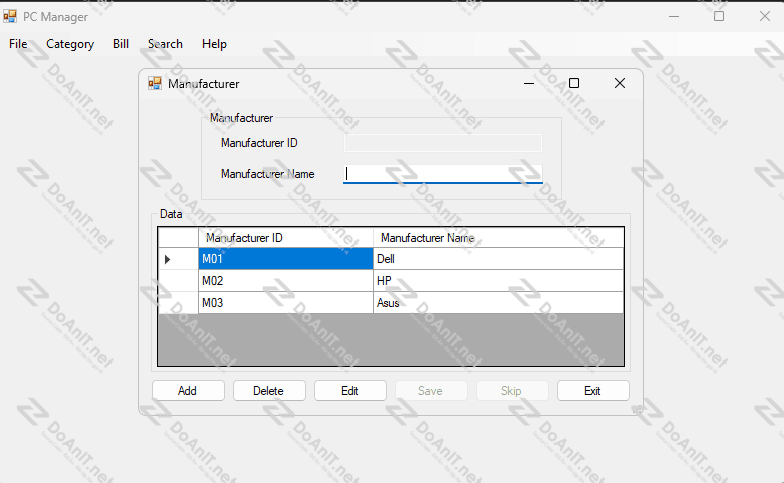This screenshot has width=784, height=483.
Task: Select the M02 manufacturer ID cell
Action: coord(285,281)
